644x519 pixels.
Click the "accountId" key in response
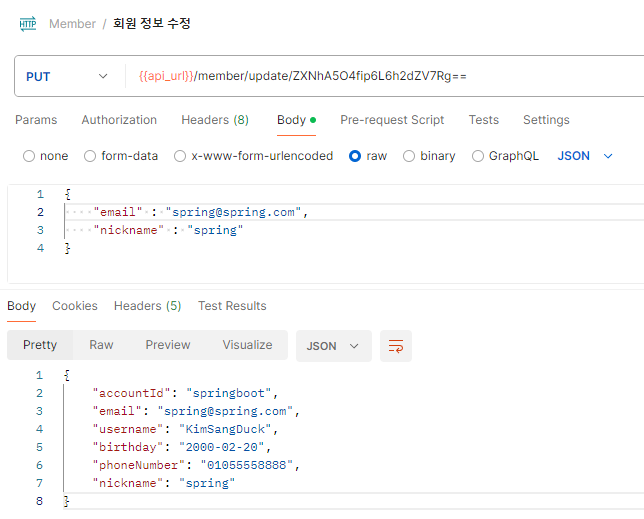tap(131, 393)
